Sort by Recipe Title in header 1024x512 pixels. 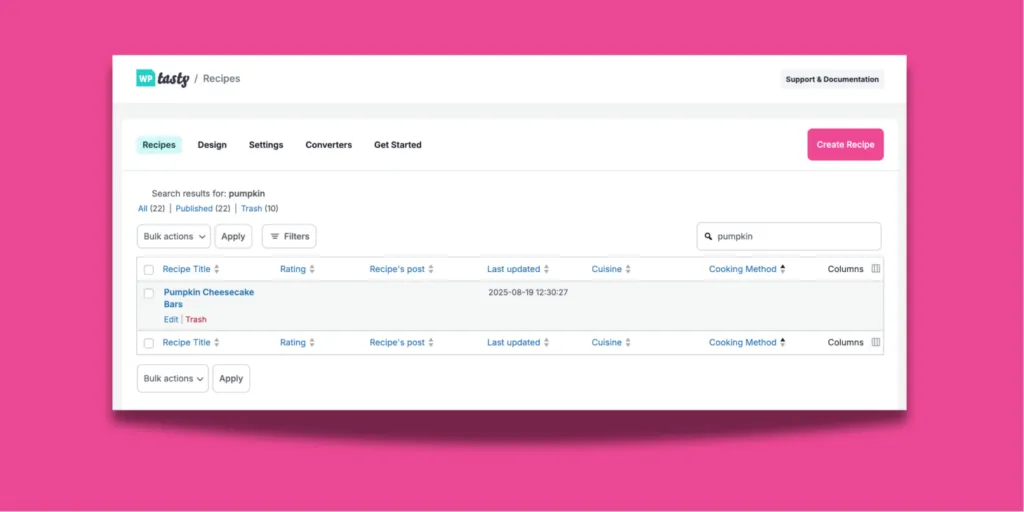[187, 269]
